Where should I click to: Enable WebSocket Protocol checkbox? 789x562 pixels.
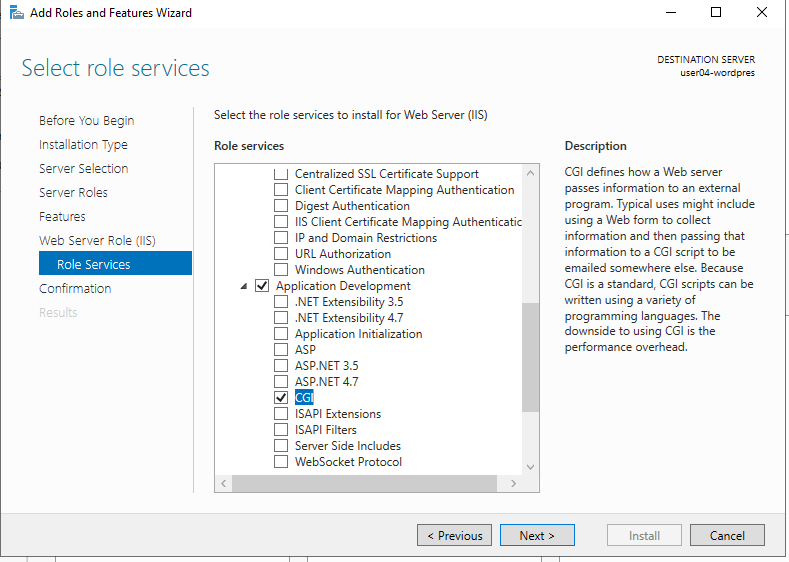click(x=281, y=462)
